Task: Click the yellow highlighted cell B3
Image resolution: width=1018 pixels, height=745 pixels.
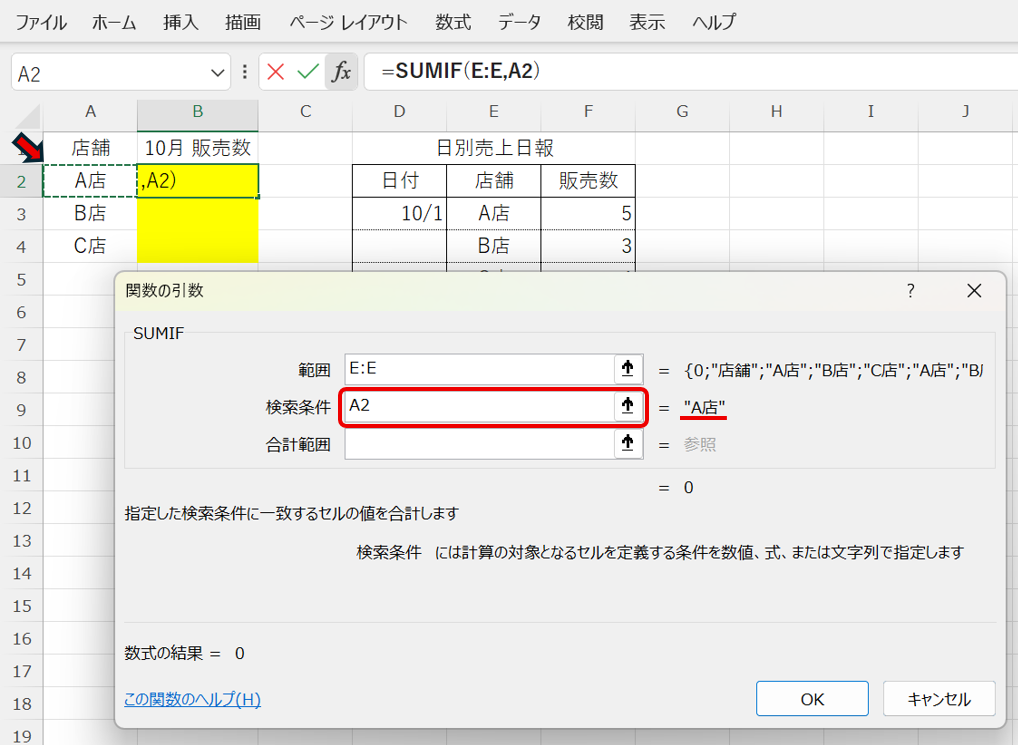Action: (198, 213)
